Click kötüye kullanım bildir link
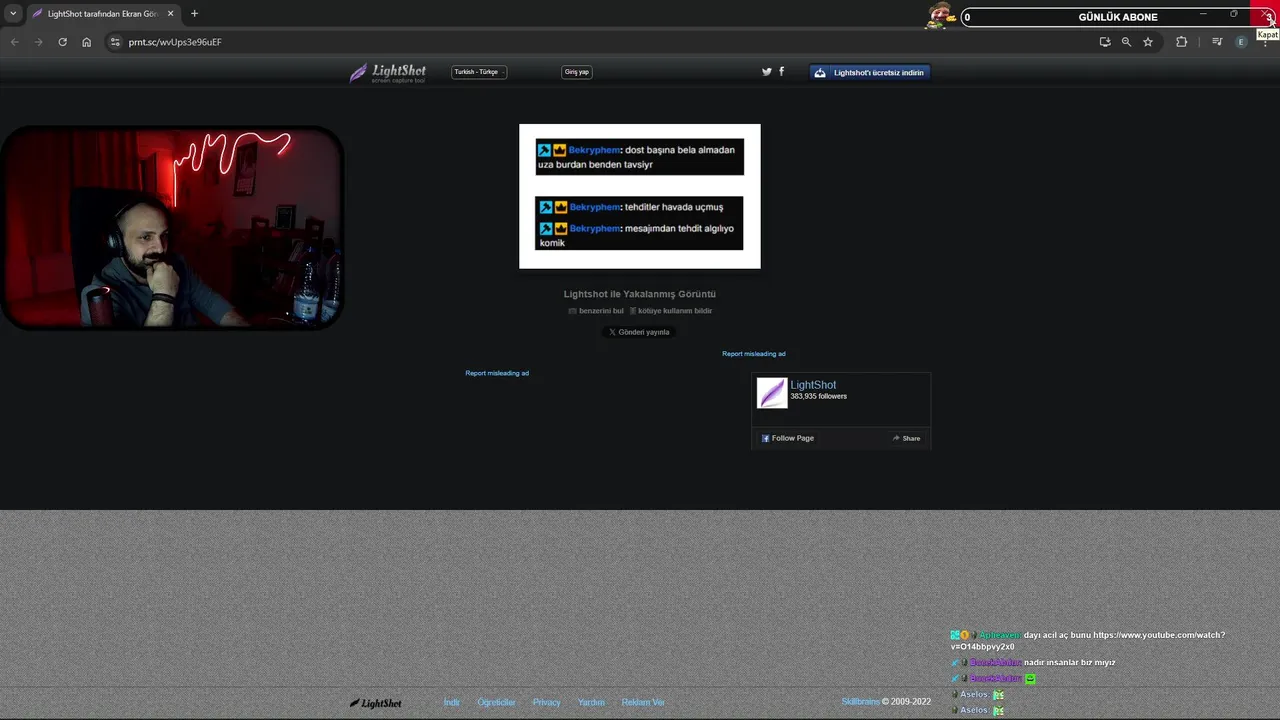Screen dimensions: 1280x720 pyautogui.click(x=671, y=311)
